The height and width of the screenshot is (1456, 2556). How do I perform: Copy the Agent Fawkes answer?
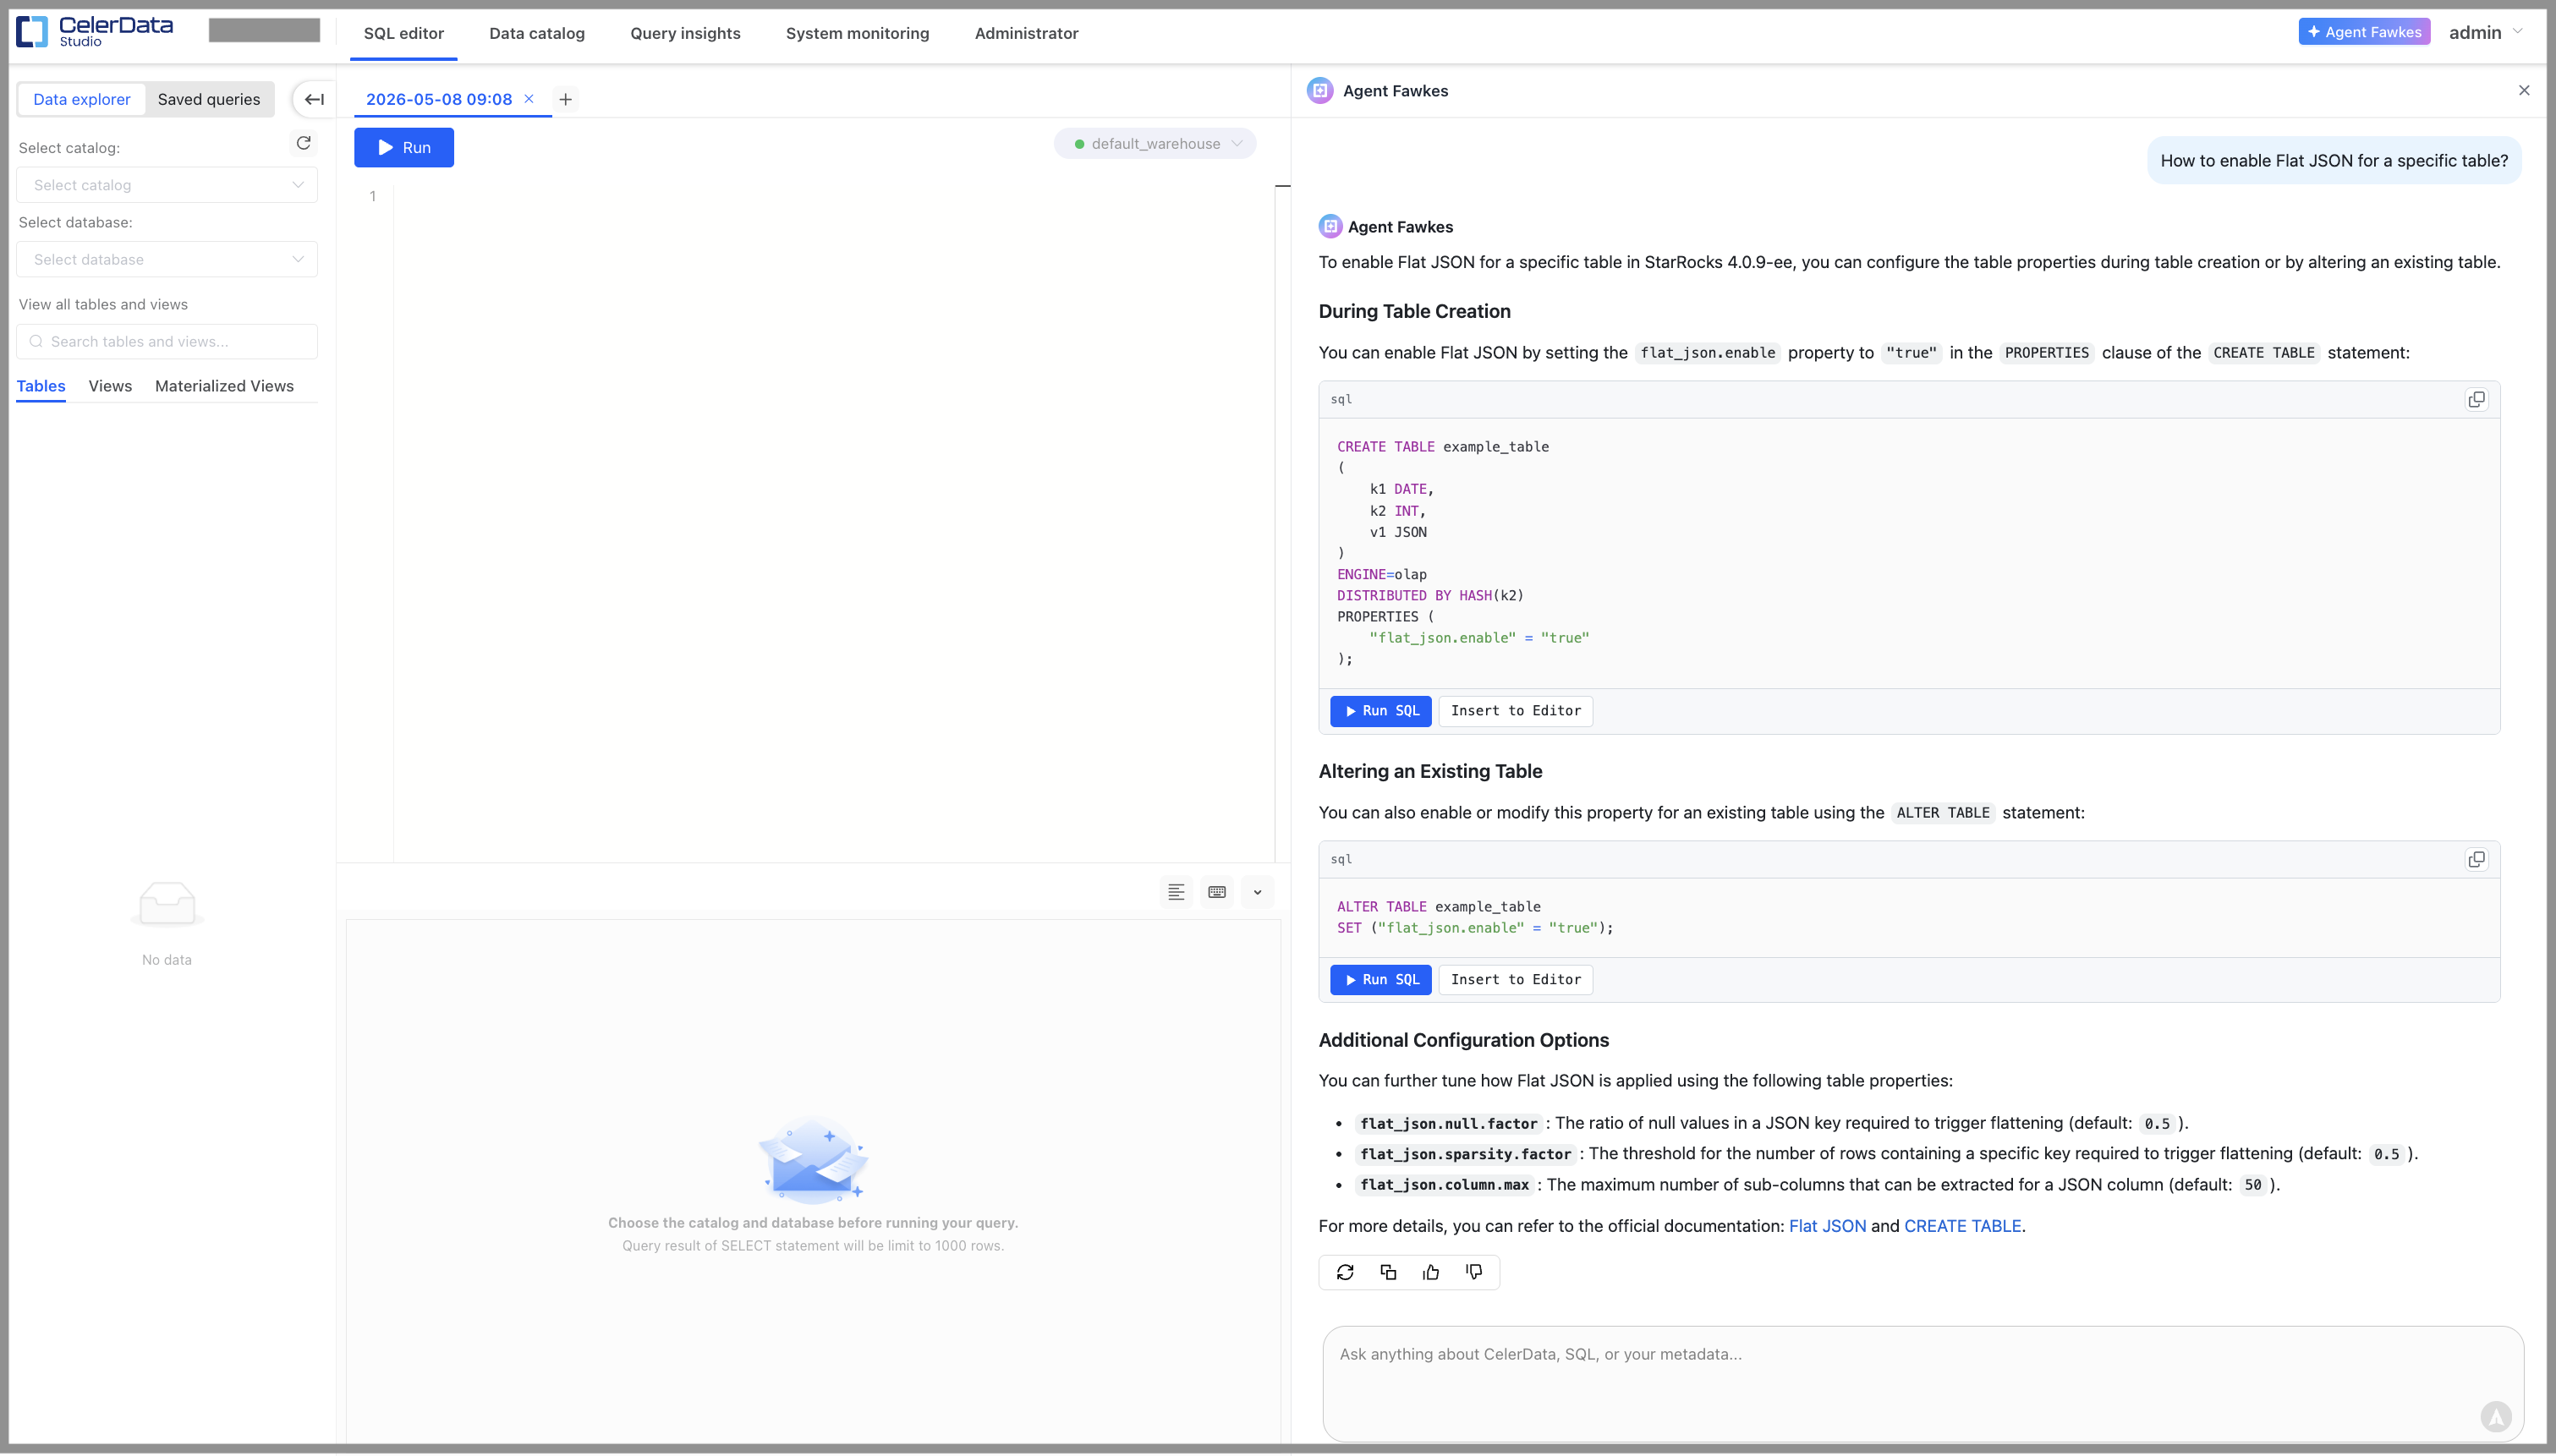point(1388,1273)
